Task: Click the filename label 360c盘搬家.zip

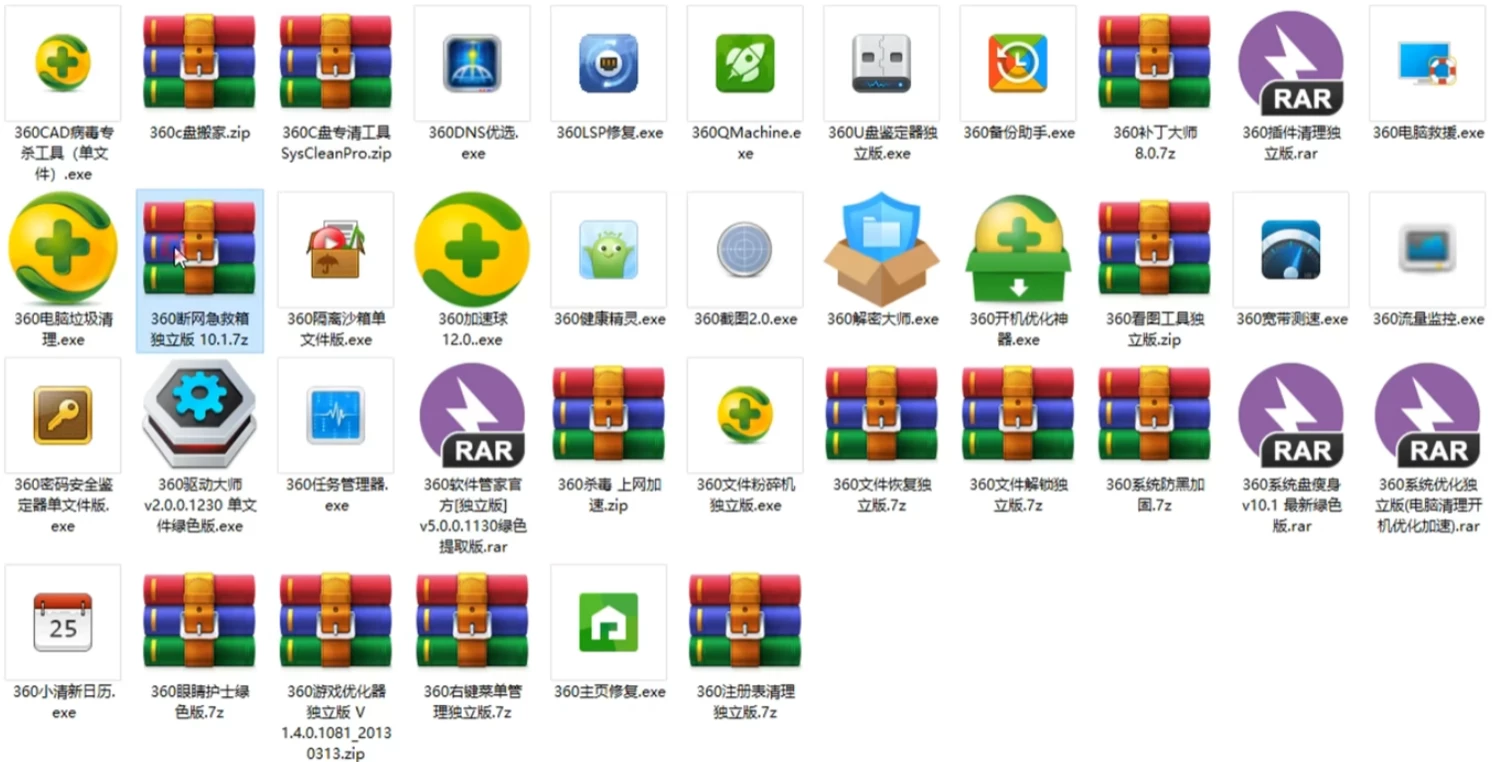Action: [x=200, y=132]
